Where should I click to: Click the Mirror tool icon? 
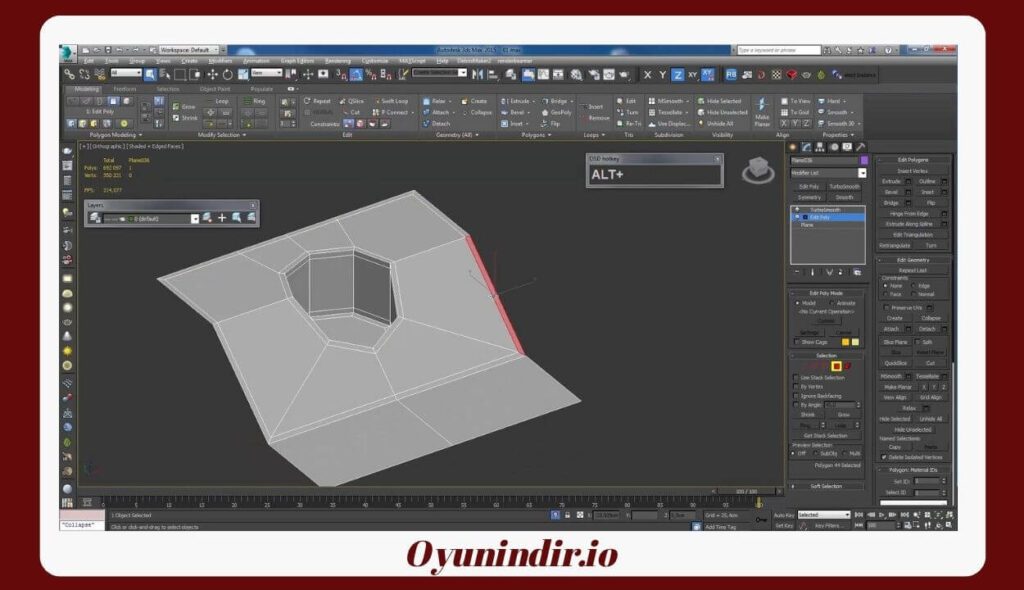(x=478, y=75)
